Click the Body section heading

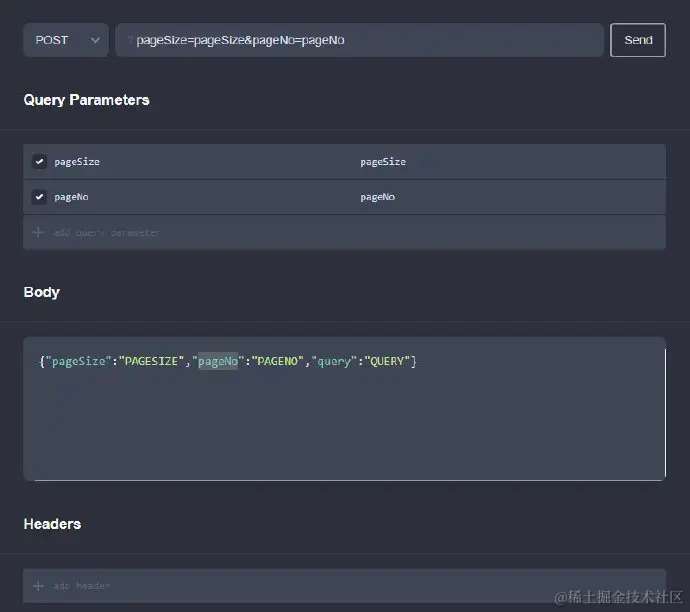(x=42, y=292)
